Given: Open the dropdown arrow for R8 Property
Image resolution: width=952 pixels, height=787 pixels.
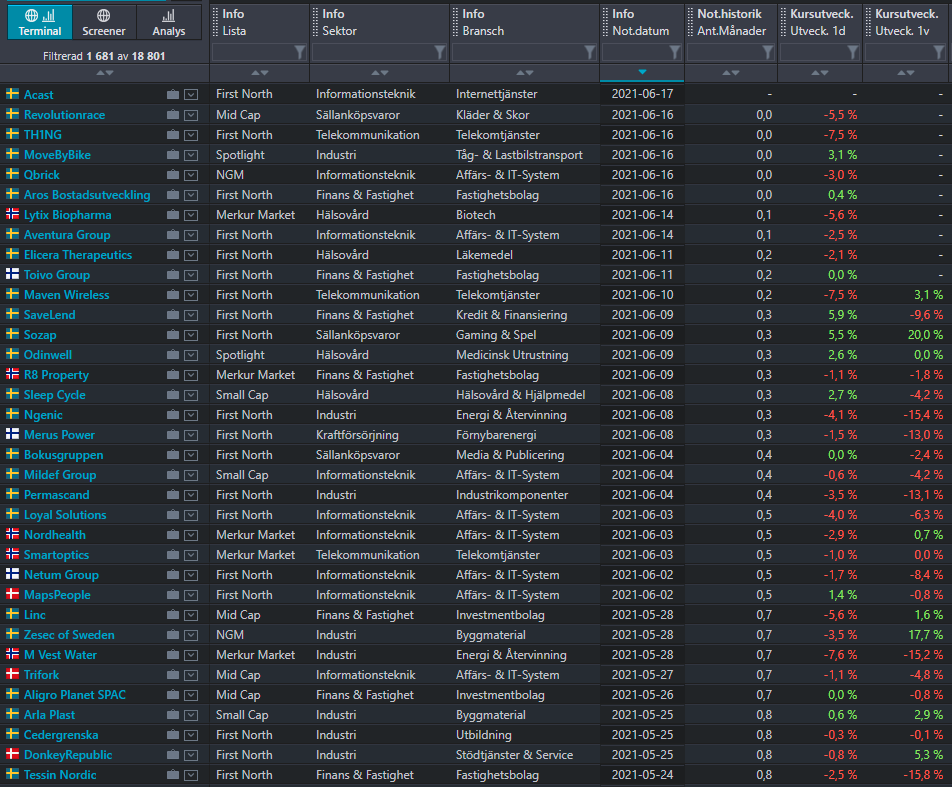Looking at the screenshot, I should pyautogui.click(x=191, y=375).
